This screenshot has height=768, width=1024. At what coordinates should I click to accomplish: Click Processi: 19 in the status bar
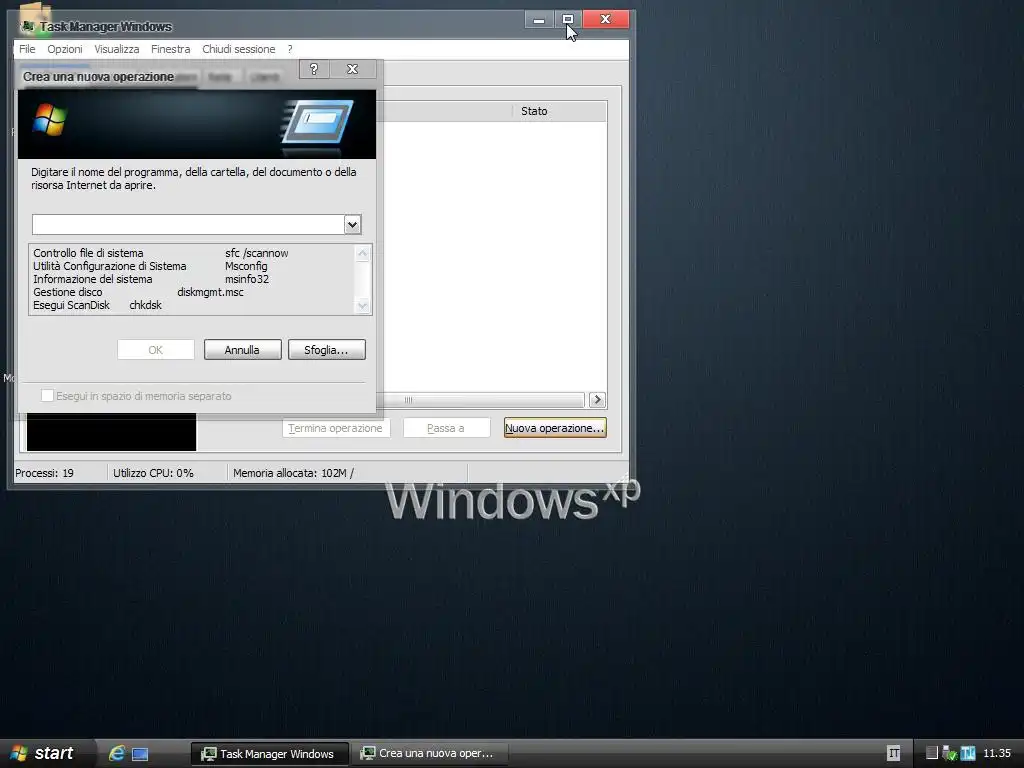(x=44, y=473)
